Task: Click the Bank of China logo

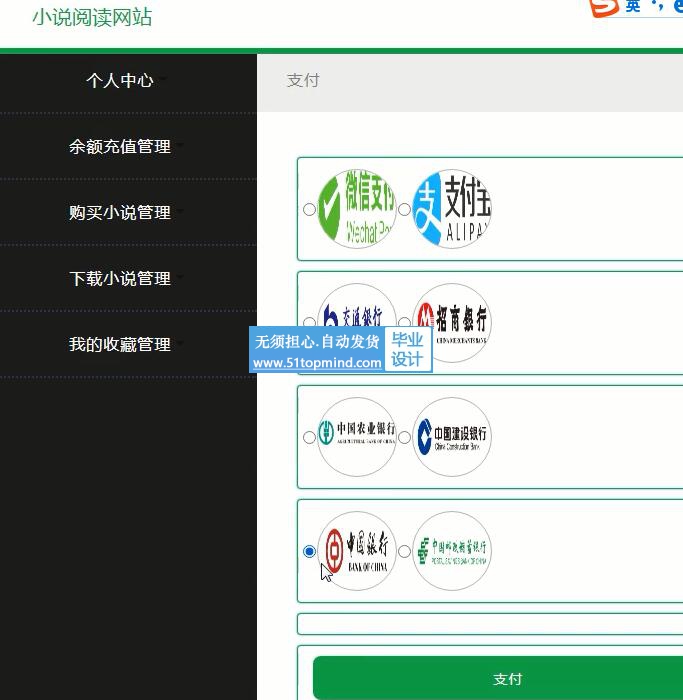Action: [357, 551]
